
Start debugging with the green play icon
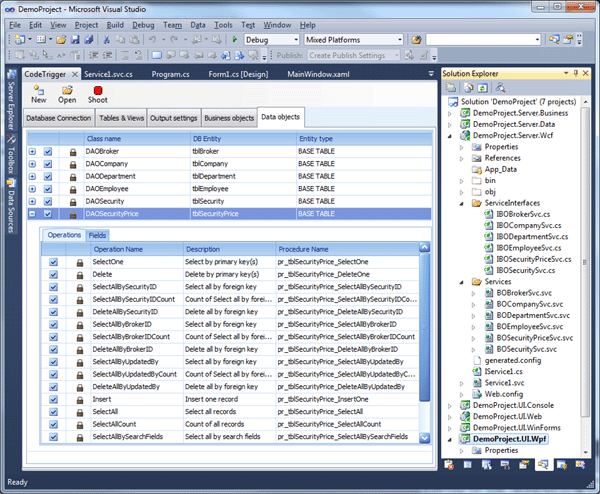point(235,39)
